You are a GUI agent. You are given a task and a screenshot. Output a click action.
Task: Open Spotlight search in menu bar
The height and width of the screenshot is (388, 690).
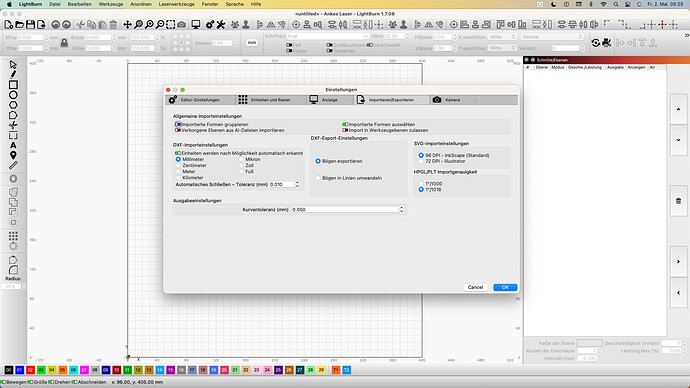[616, 4]
